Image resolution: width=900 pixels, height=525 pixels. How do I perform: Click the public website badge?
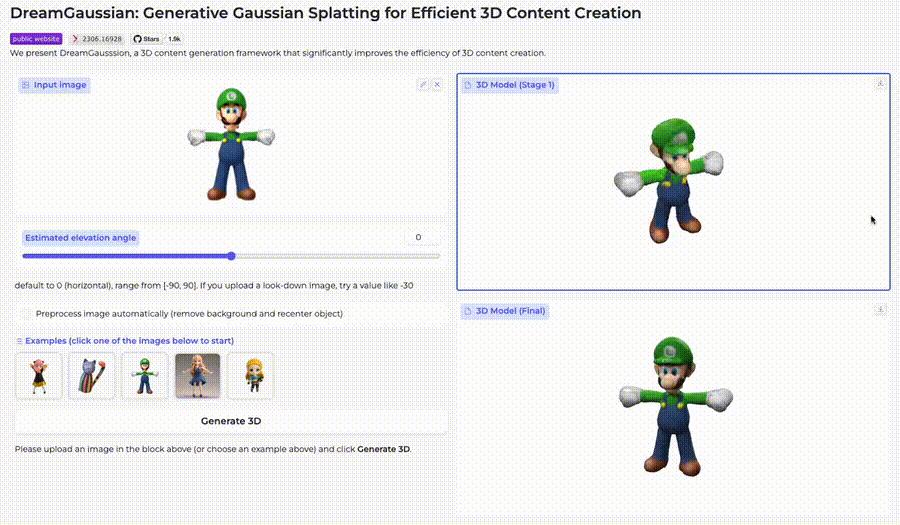[36, 39]
